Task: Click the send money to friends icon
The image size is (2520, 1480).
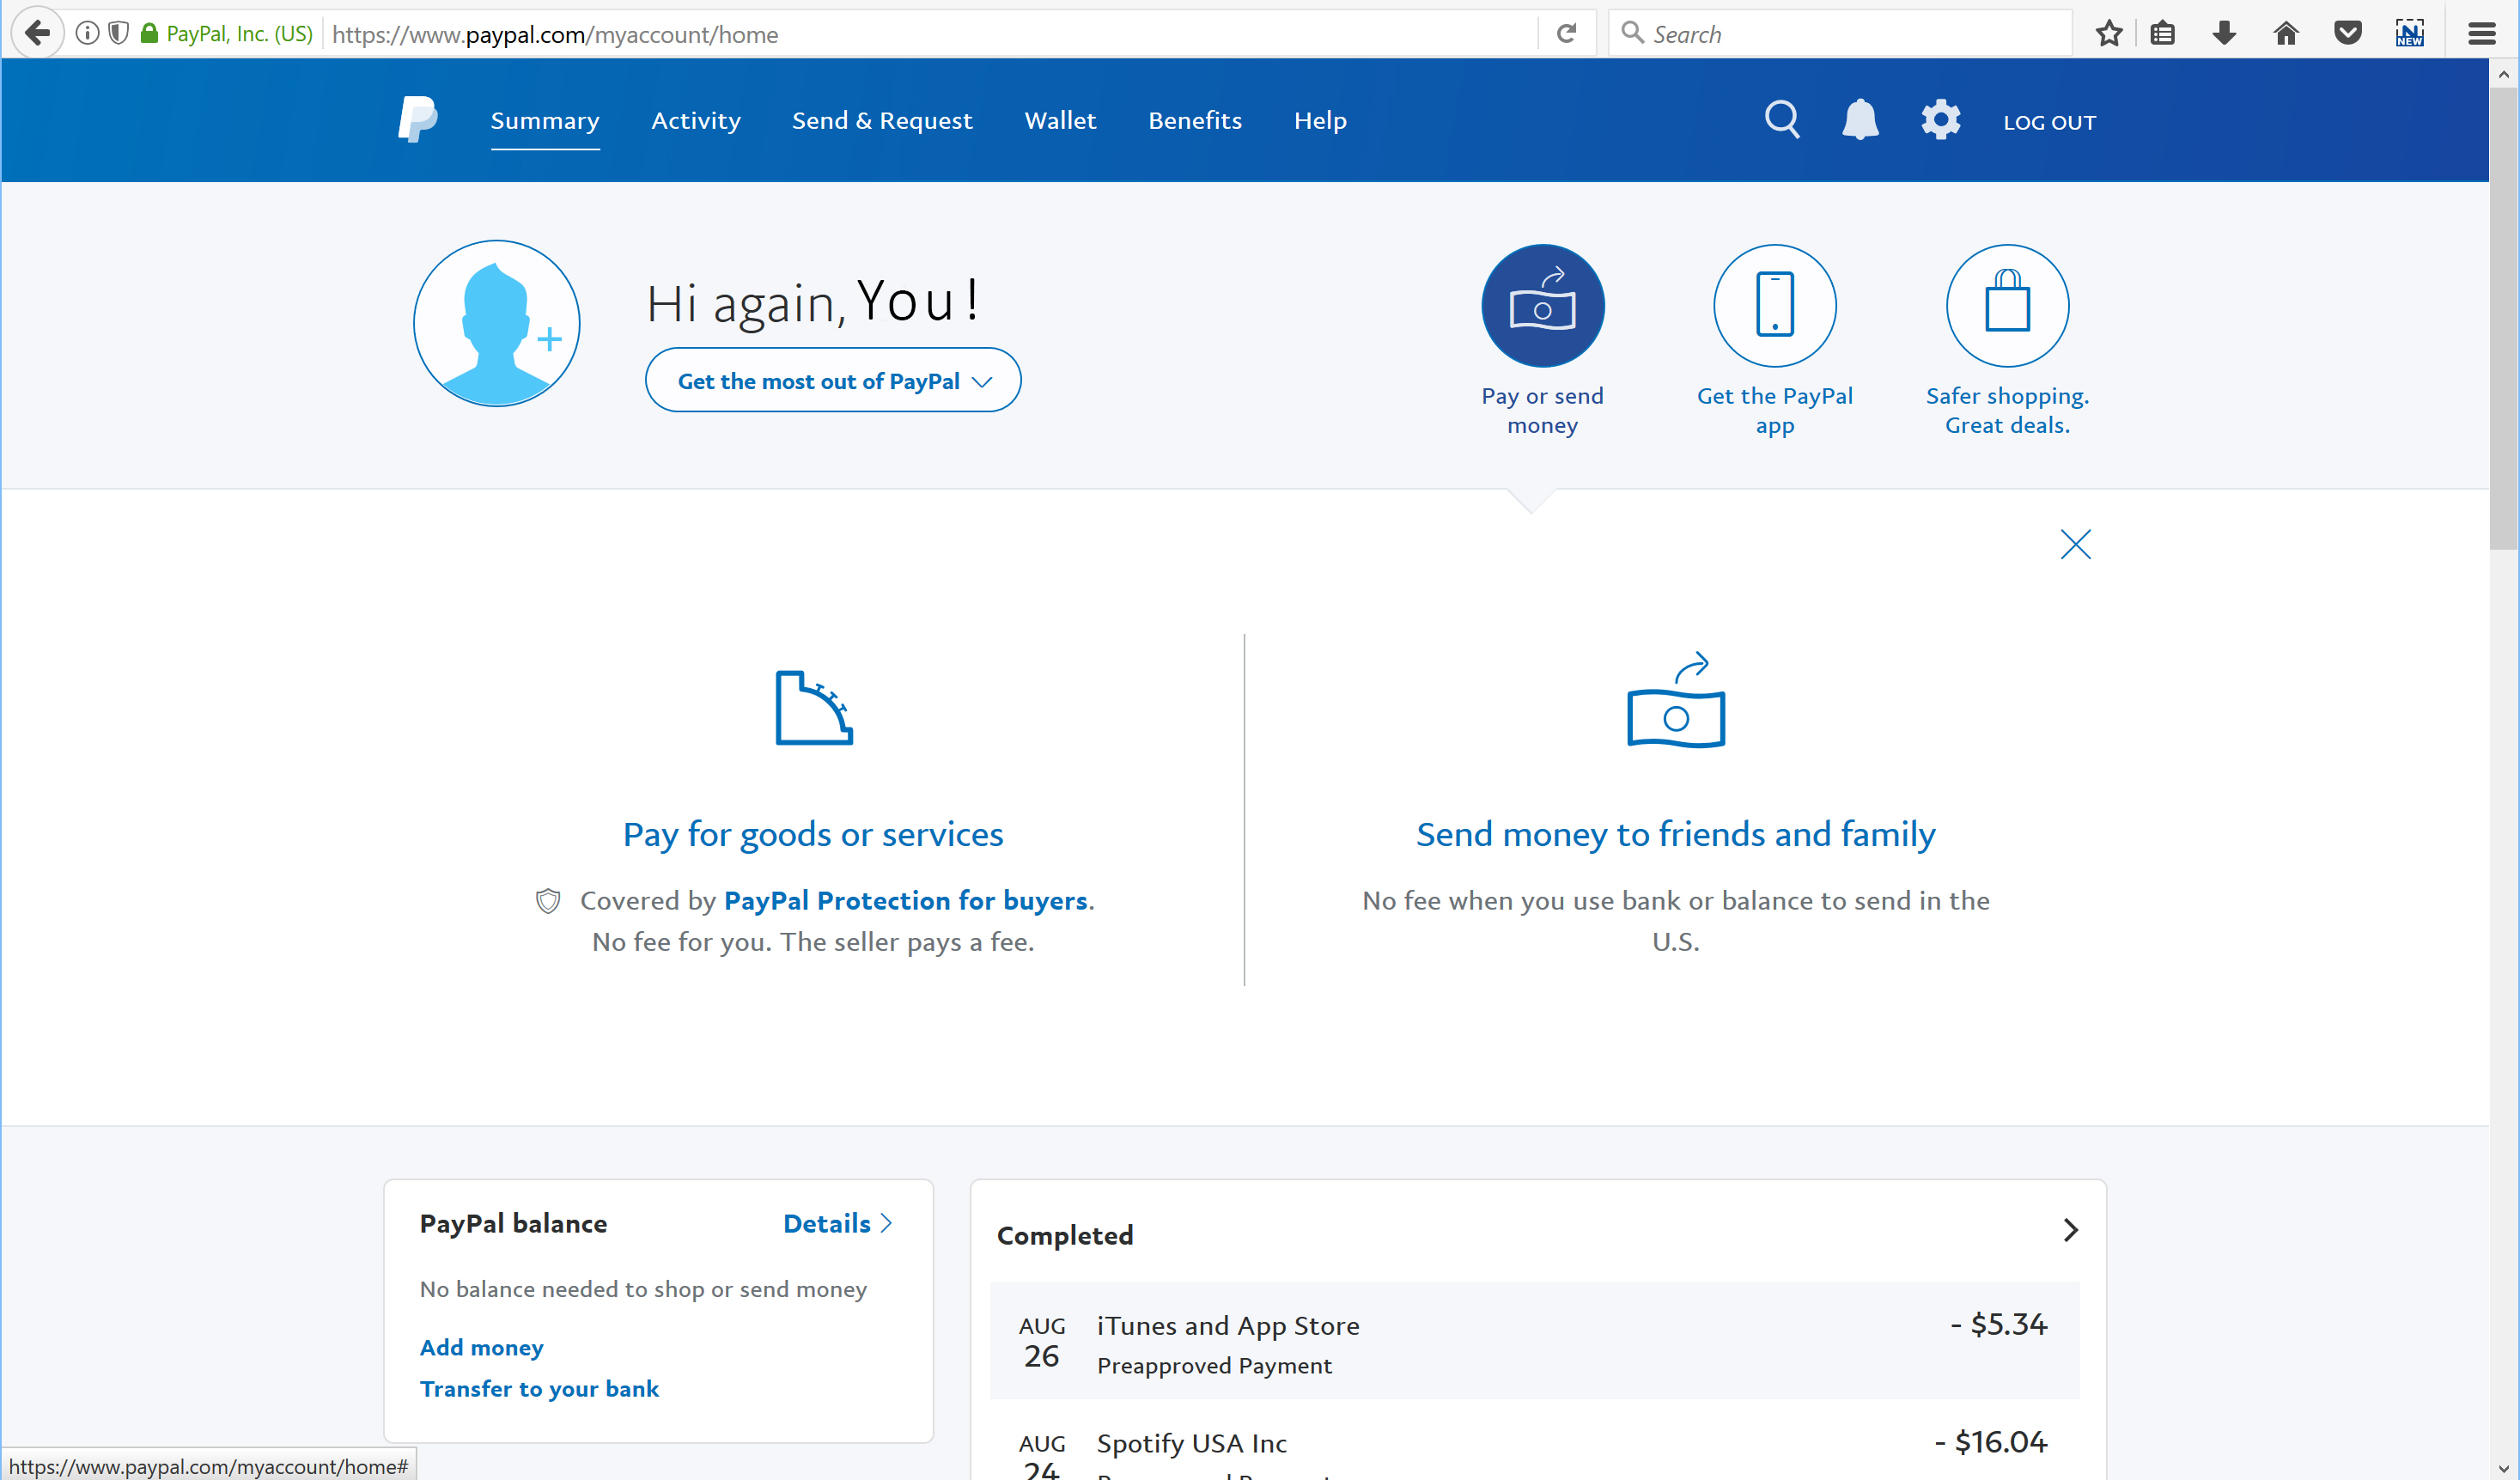Action: click(1676, 700)
